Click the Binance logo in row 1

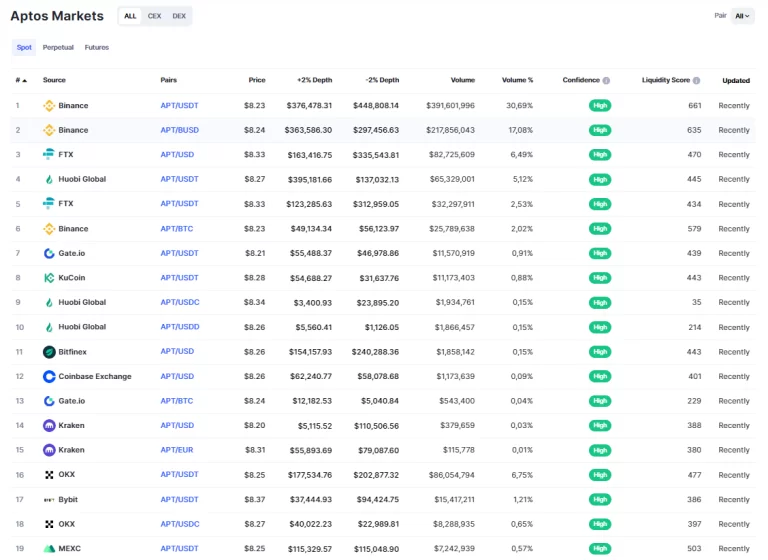pos(49,105)
